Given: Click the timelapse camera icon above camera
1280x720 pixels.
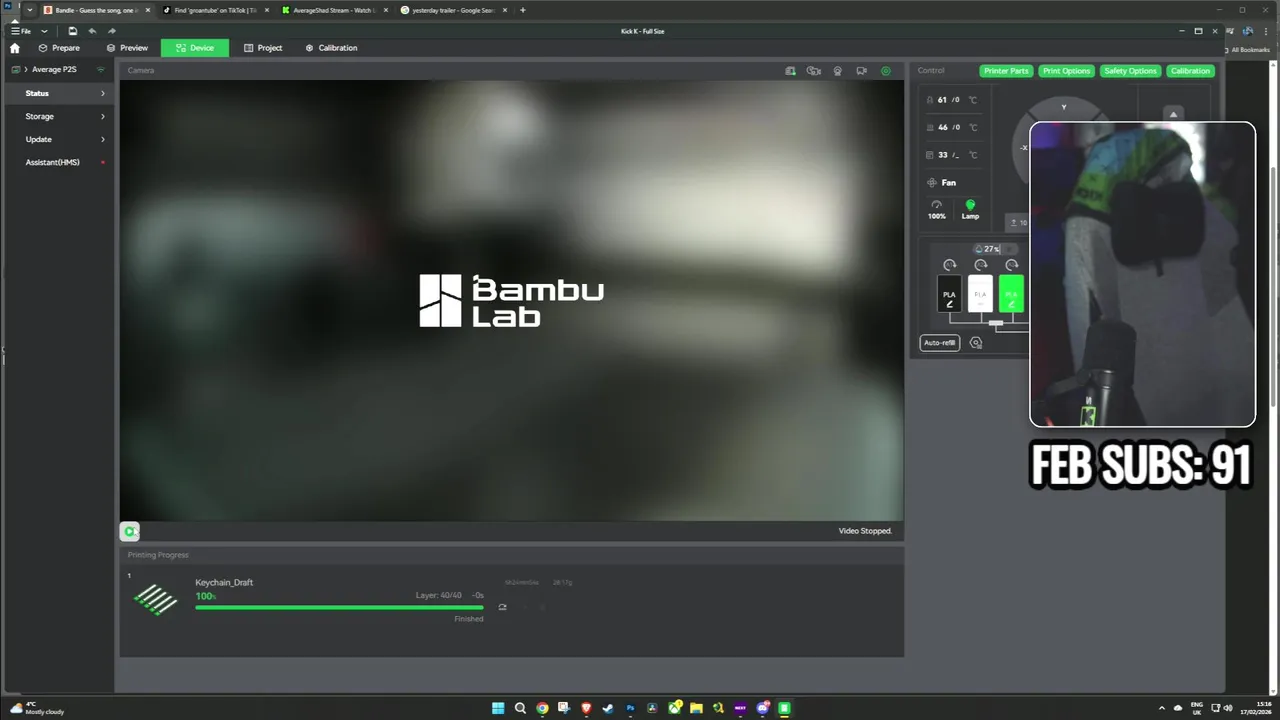Looking at the screenshot, I should click(x=814, y=71).
